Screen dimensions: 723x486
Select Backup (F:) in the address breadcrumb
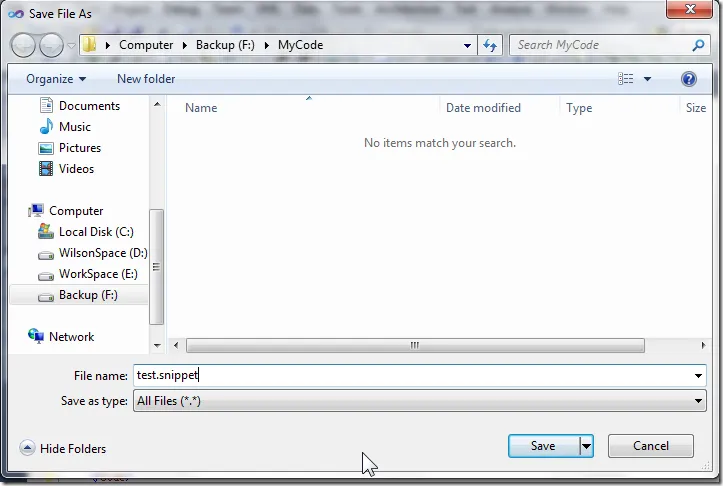pos(225,45)
